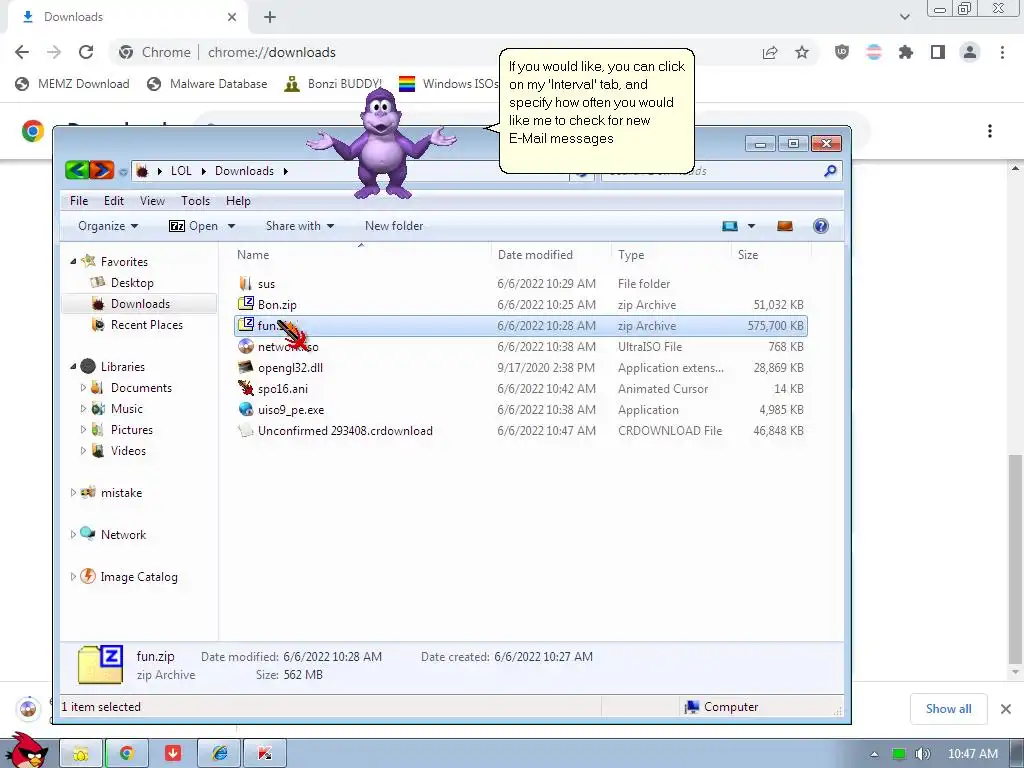The height and width of the screenshot is (768, 1024).
Task: Open the Chrome Extensions puzzle icon
Action: (x=906, y=52)
